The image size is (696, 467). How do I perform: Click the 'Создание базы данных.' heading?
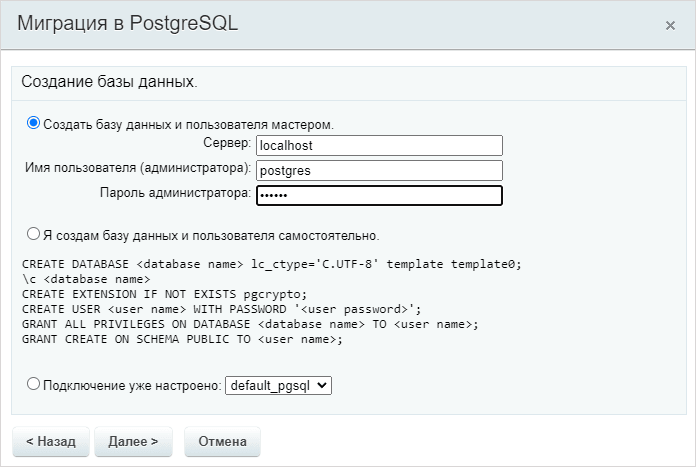click(109, 82)
